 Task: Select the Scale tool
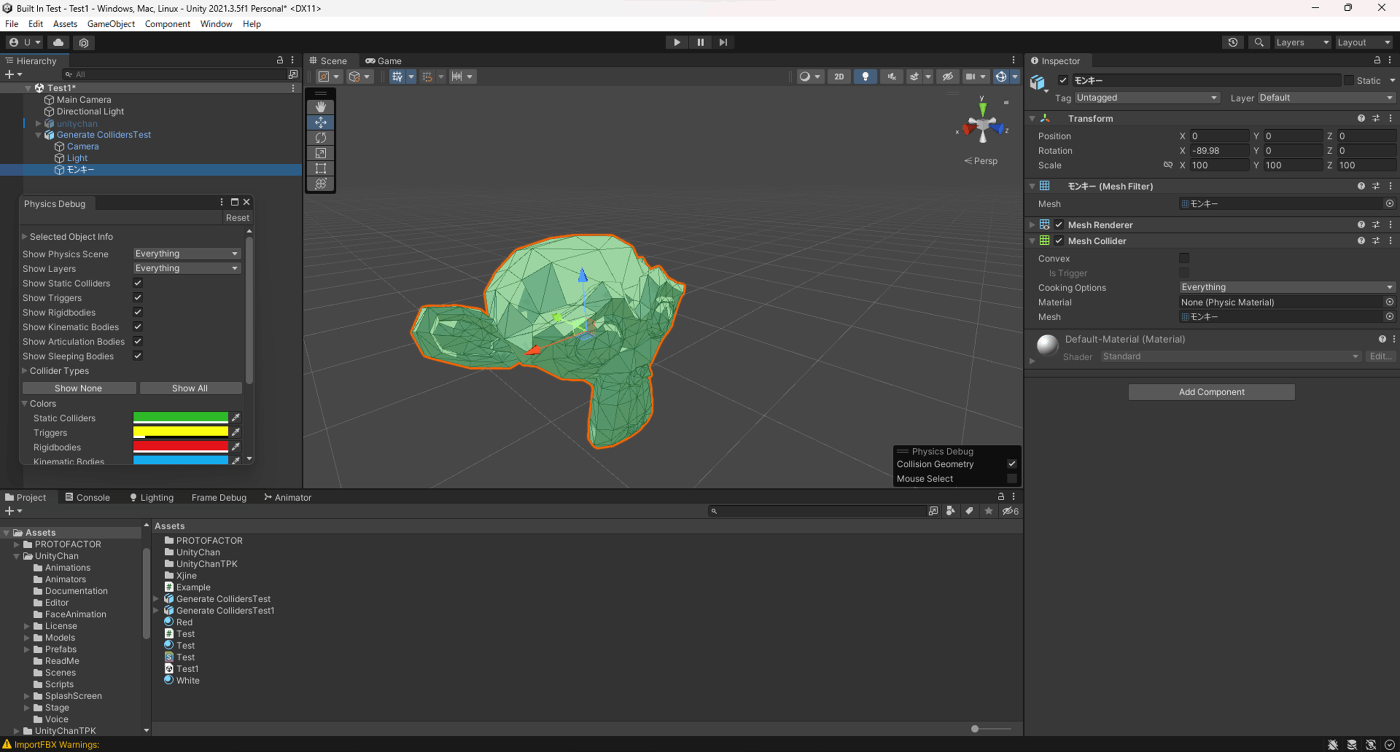(x=320, y=153)
